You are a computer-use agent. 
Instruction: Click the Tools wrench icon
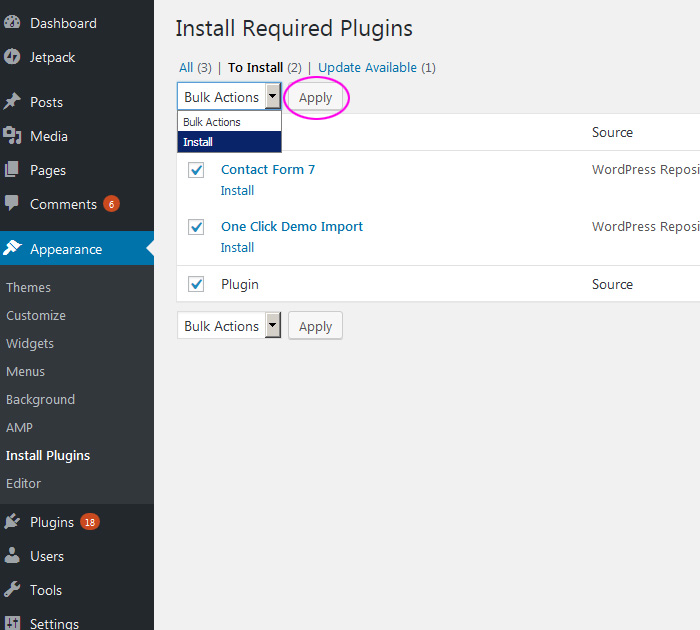point(12,589)
